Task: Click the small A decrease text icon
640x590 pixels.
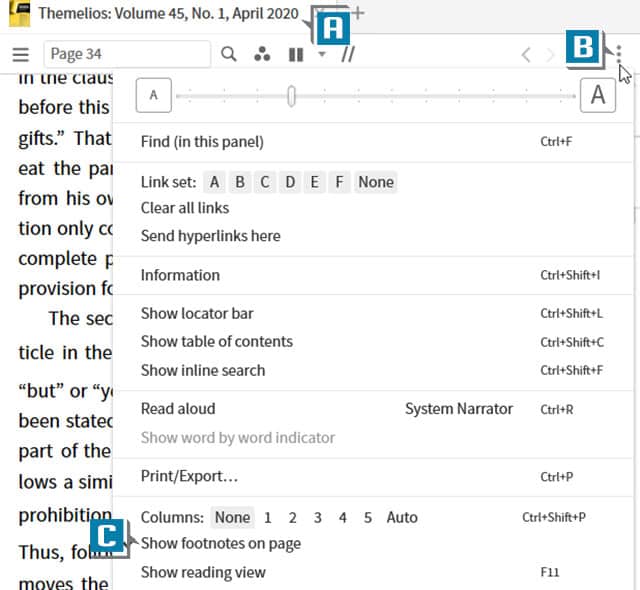Action: [x=153, y=95]
